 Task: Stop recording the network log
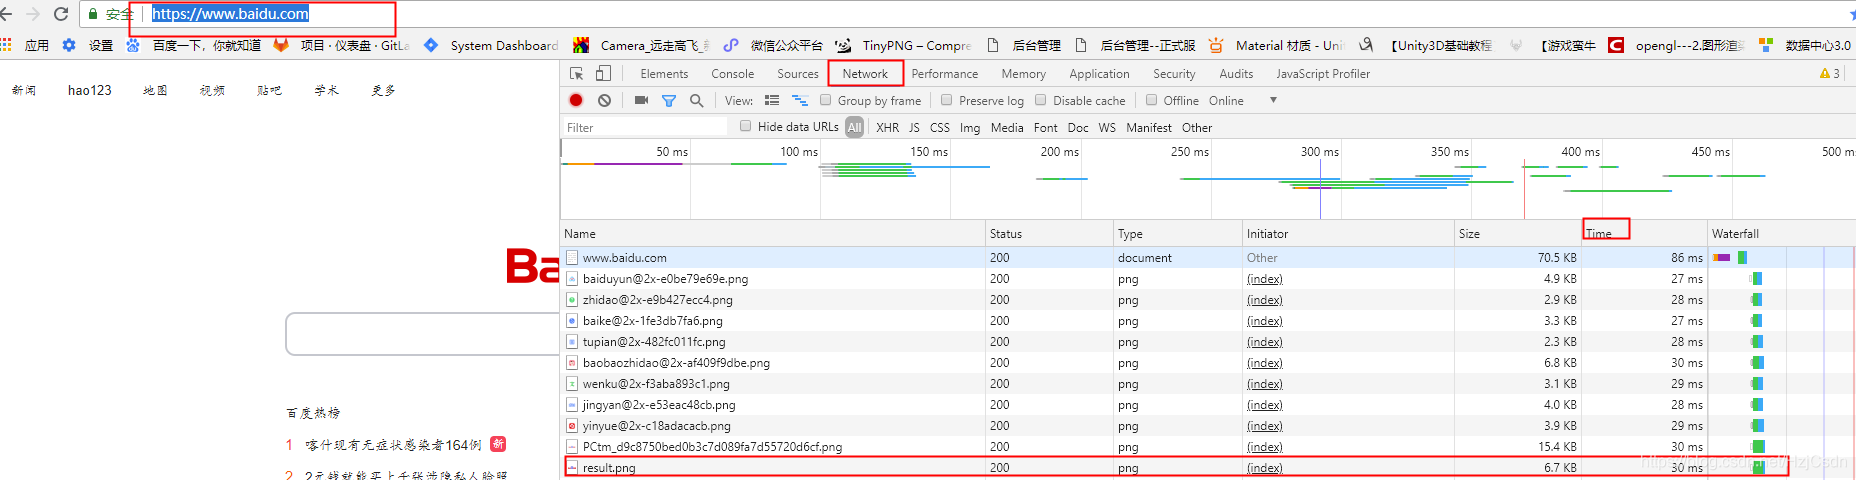[x=576, y=100]
